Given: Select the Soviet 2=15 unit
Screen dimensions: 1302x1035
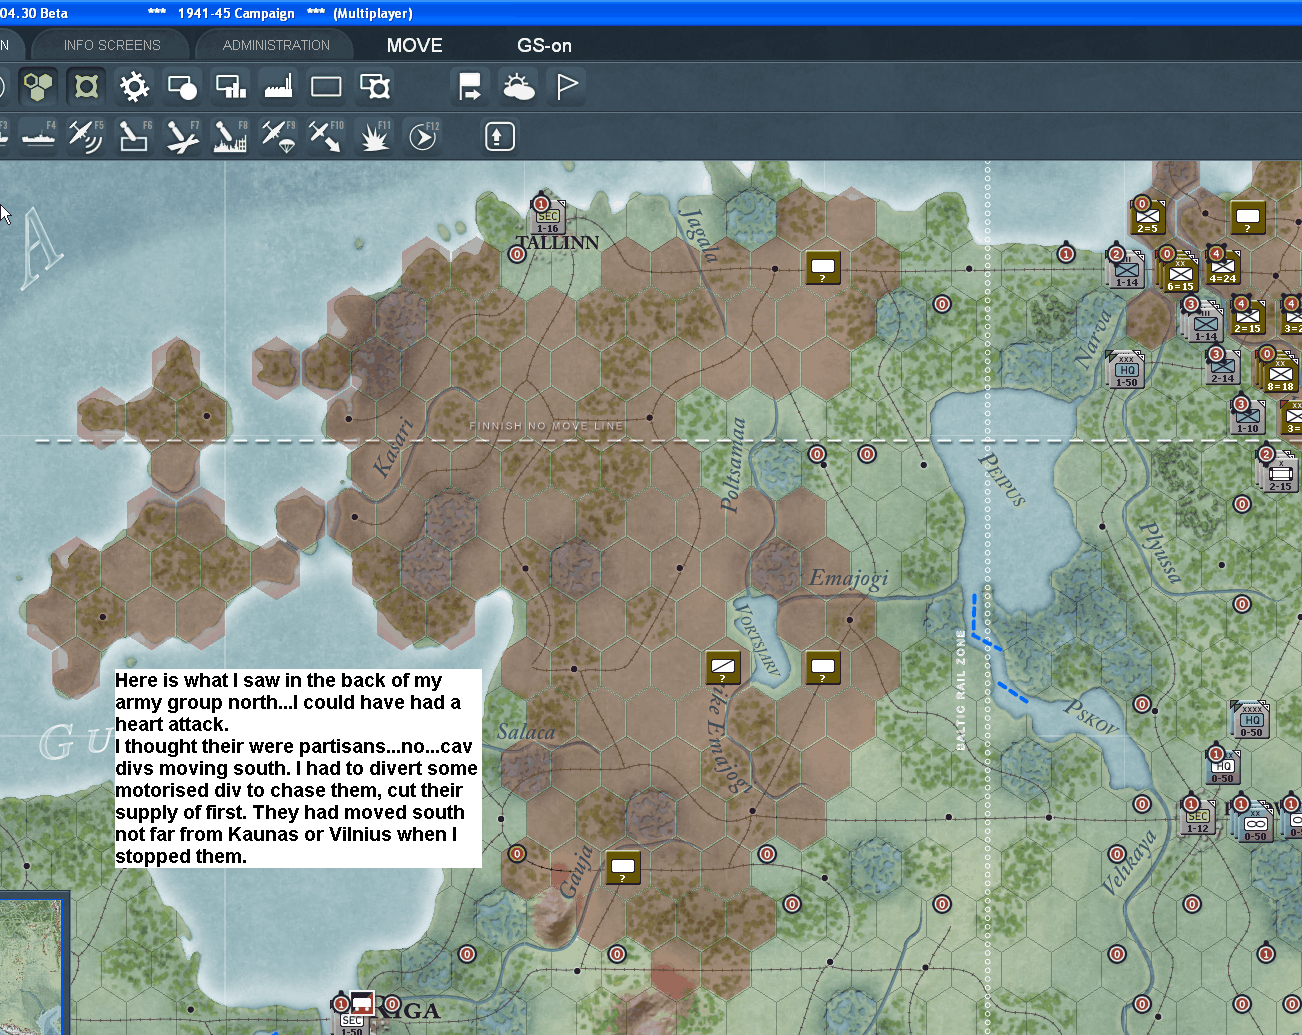Looking at the screenshot, I should coord(1248,317).
